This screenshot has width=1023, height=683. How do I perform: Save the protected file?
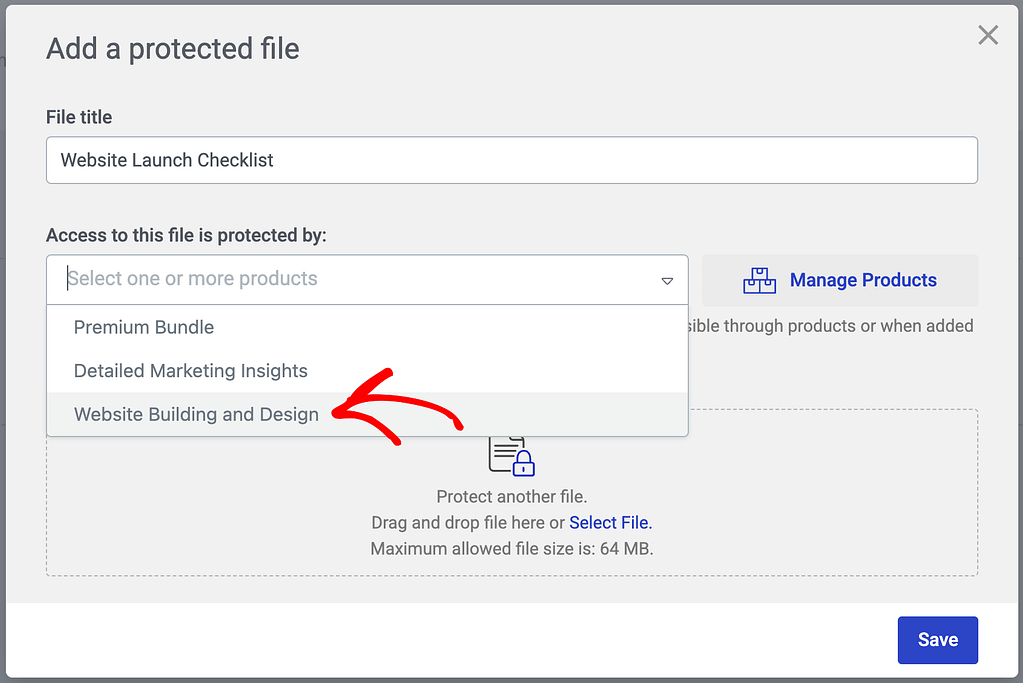click(938, 640)
